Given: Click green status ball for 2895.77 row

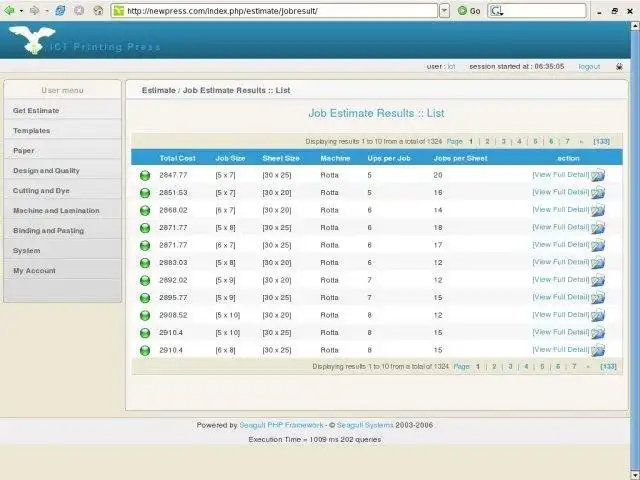Looking at the screenshot, I should pos(145,298).
